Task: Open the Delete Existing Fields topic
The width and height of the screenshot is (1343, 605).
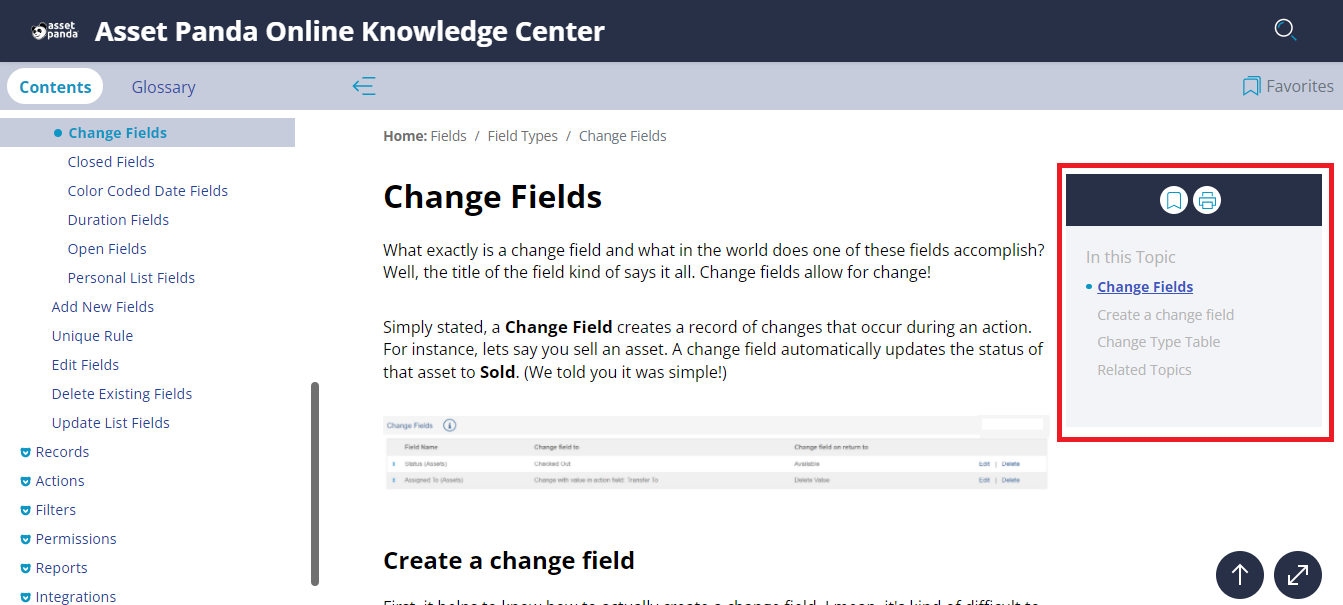Action: pos(122,394)
